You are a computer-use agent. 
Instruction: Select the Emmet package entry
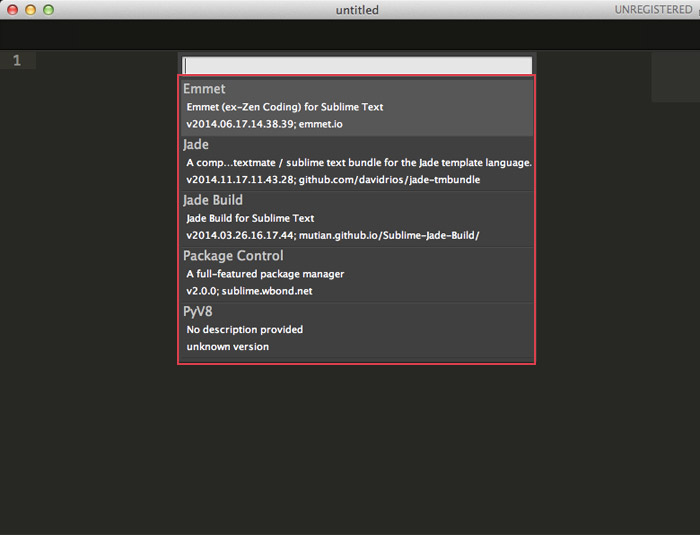tap(357, 107)
